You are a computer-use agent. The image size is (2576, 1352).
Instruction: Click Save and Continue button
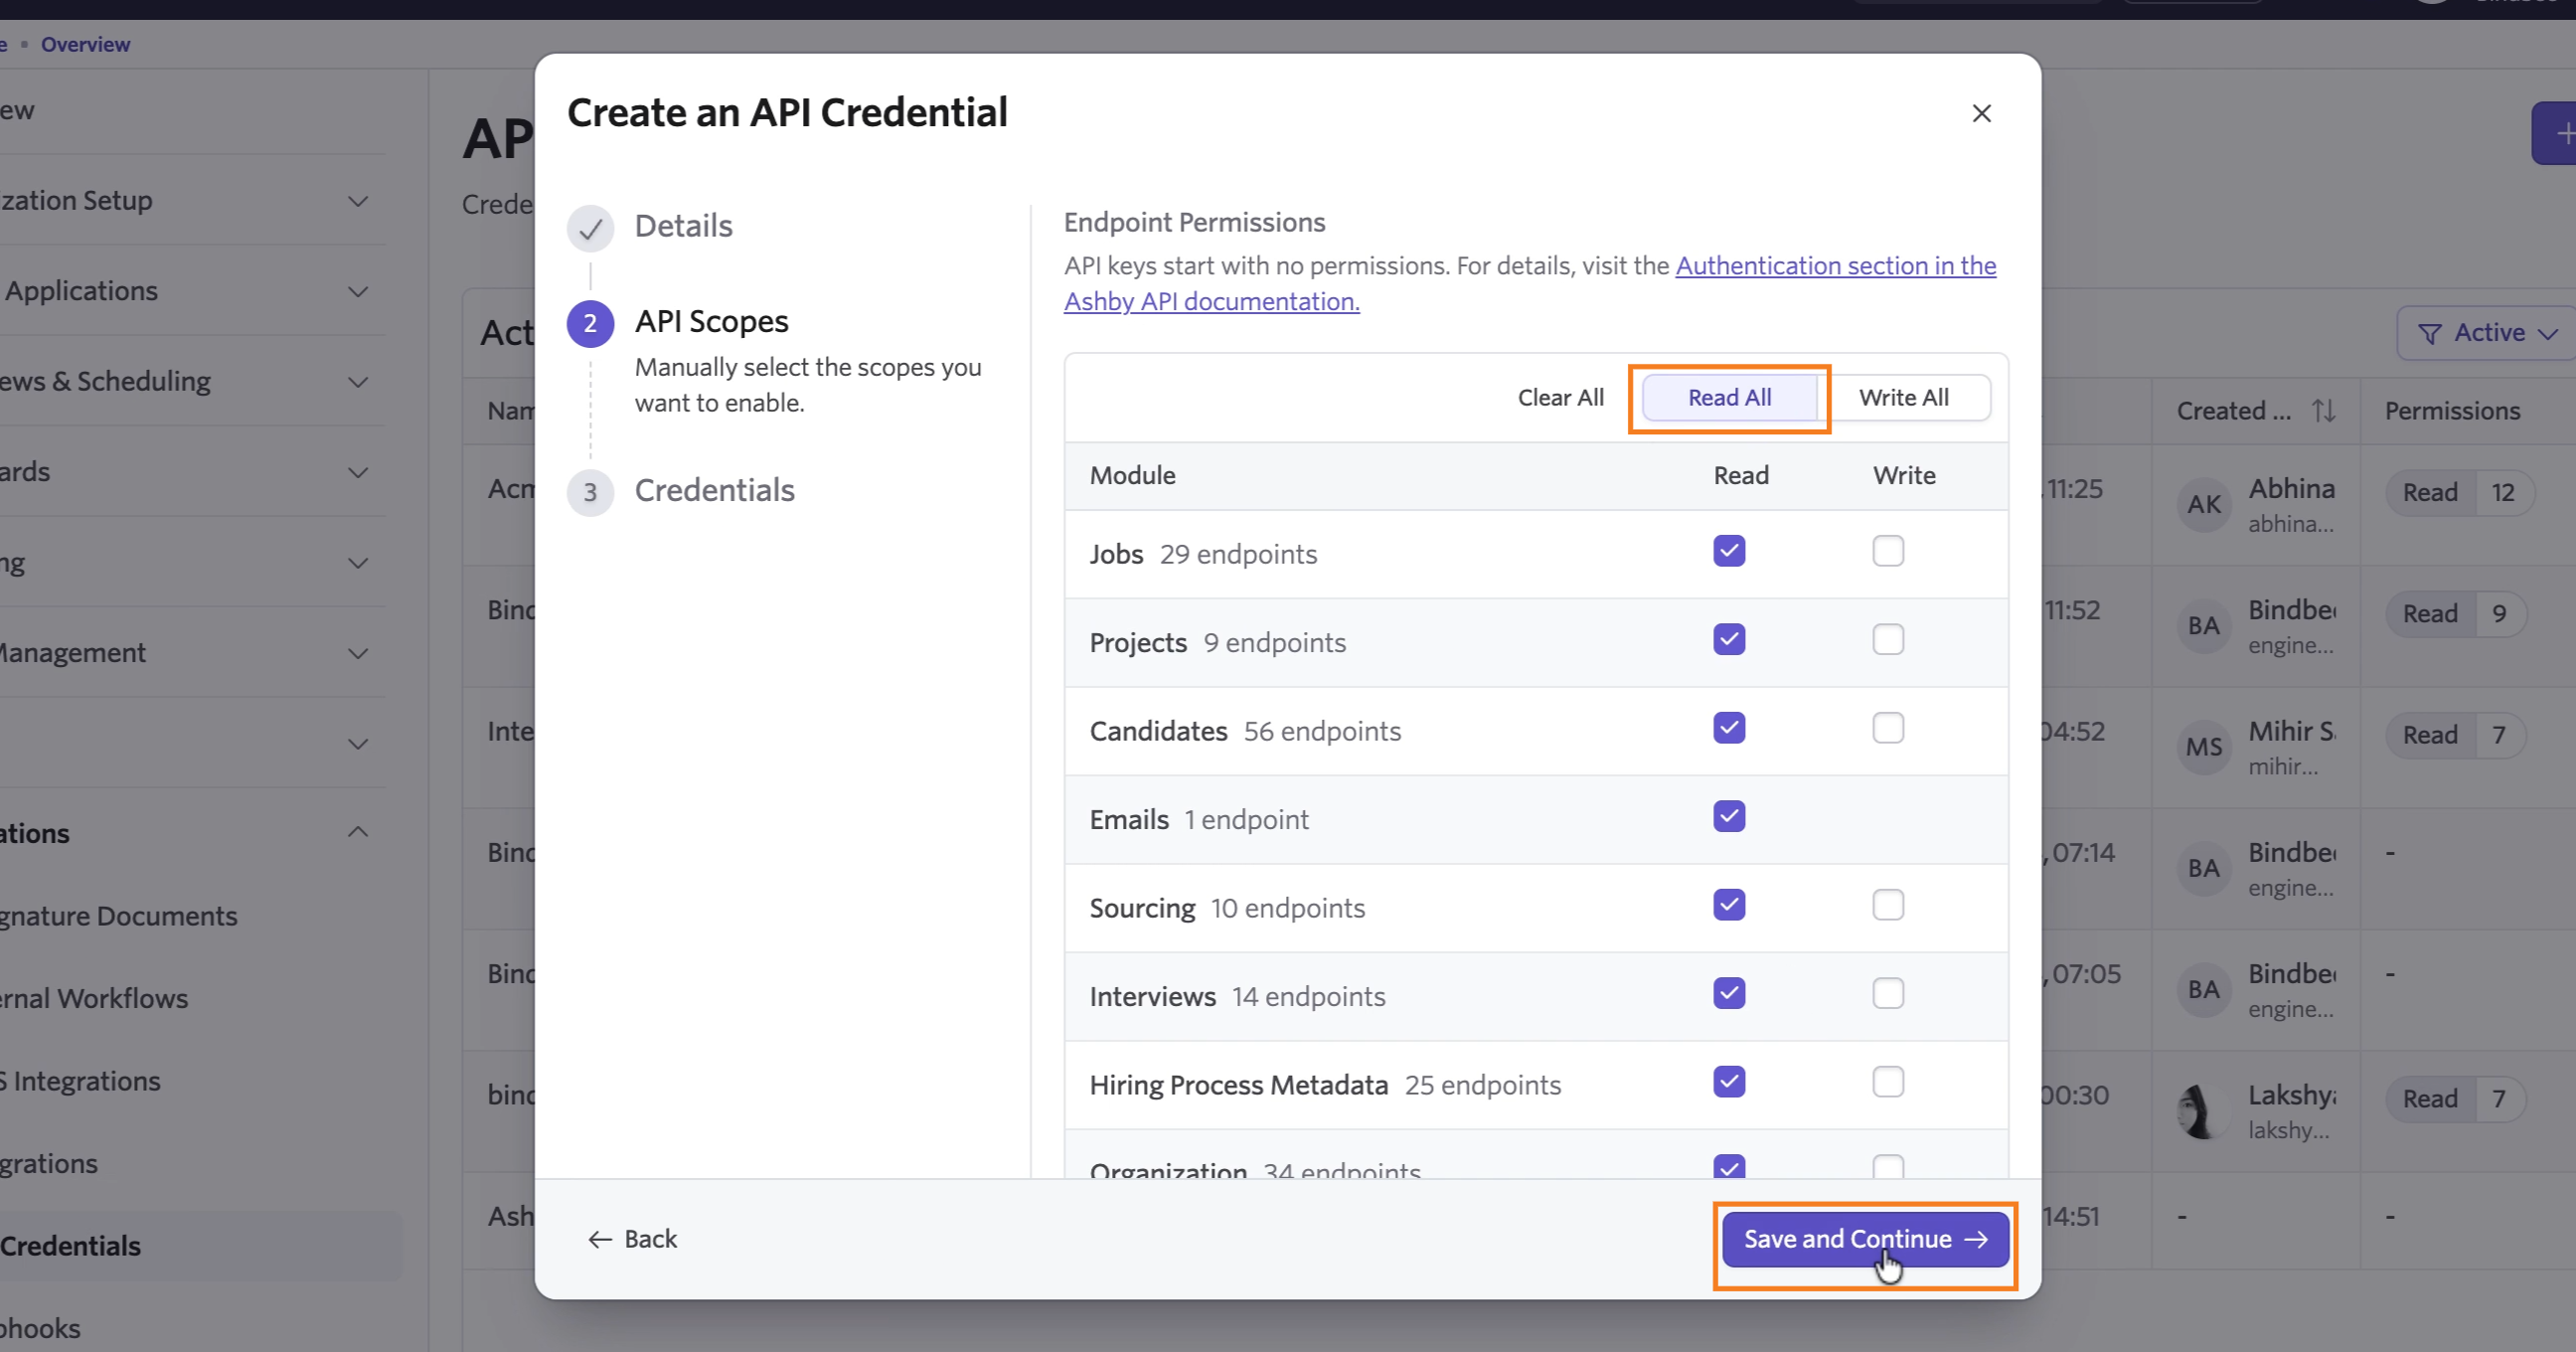pos(1865,1240)
